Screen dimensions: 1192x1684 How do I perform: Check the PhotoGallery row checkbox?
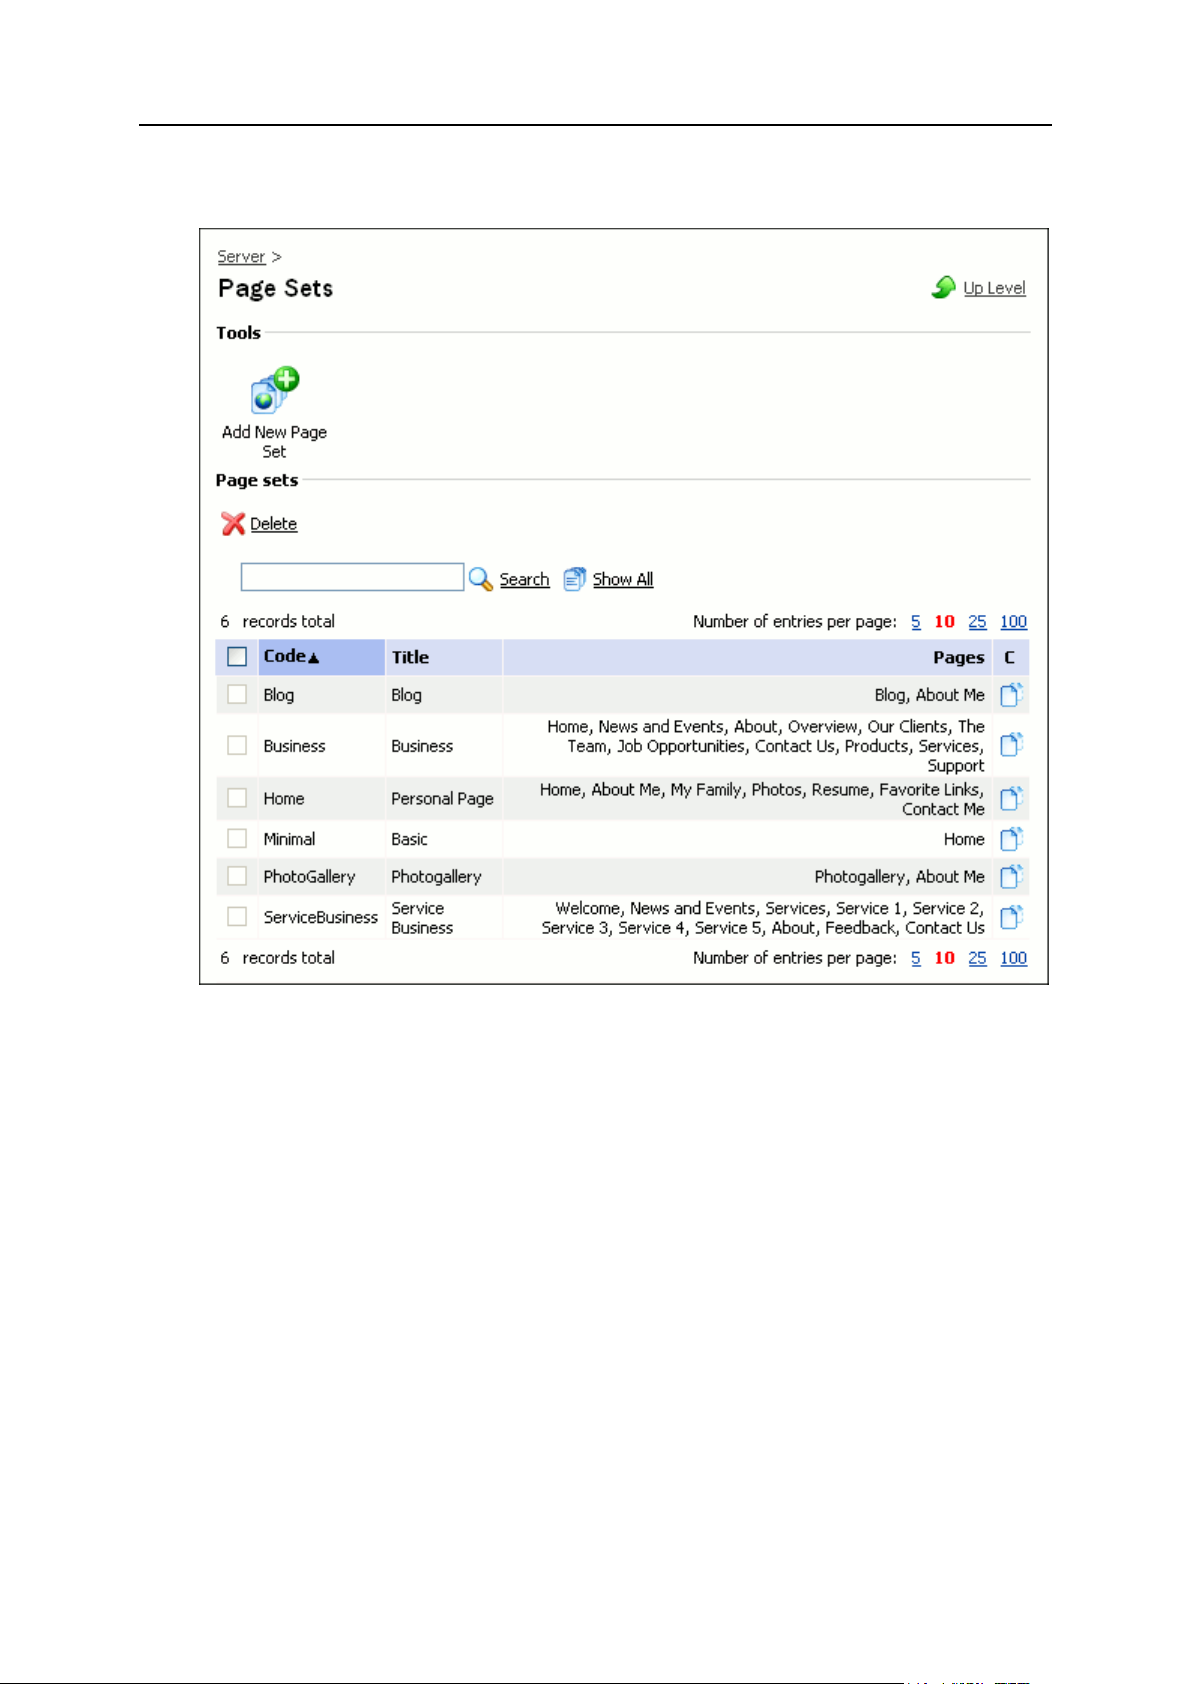(x=237, y=876)
